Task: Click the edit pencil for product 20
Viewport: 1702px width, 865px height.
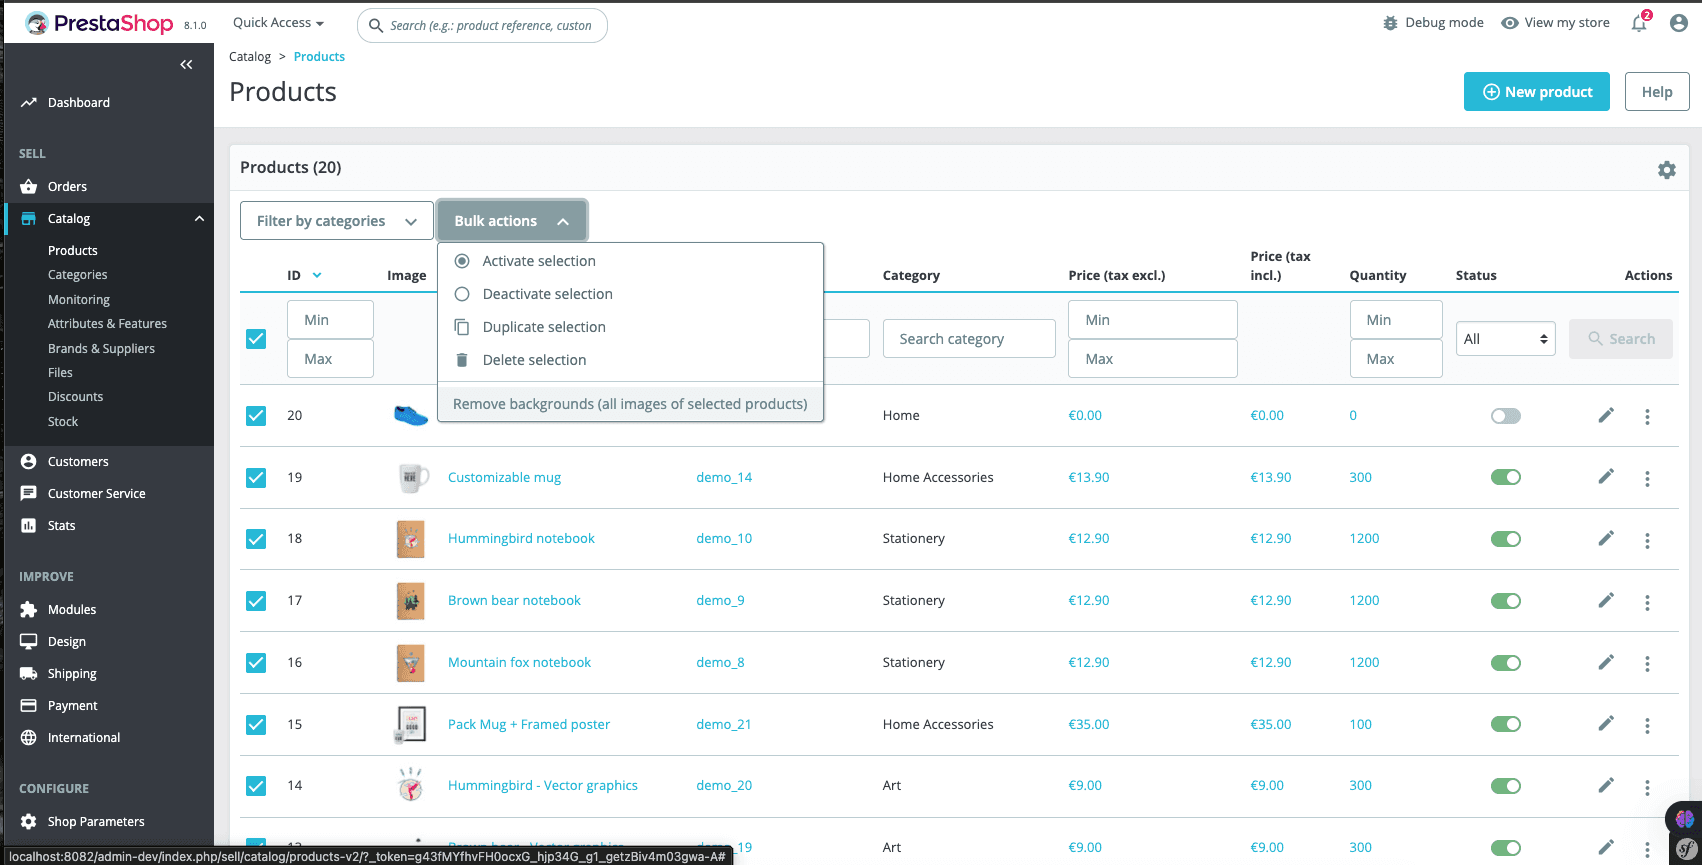Action: 1606,415
